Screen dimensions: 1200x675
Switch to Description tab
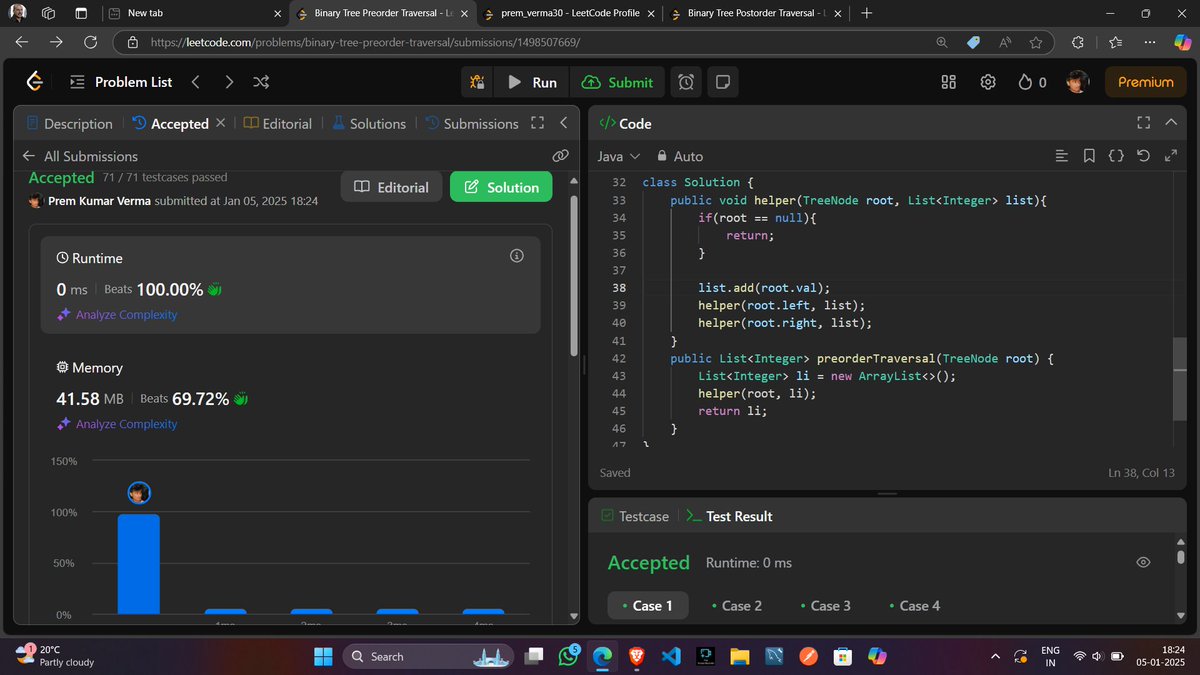(69, 123)
